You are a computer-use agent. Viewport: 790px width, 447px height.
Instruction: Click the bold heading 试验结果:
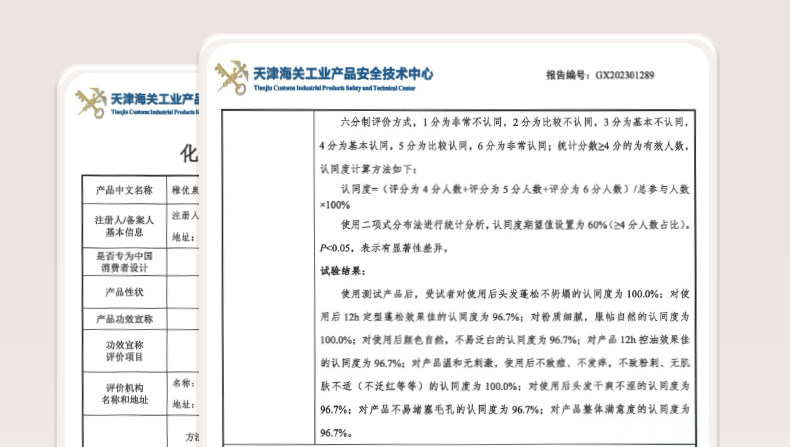pyautogui.click(x=343, y=271)
